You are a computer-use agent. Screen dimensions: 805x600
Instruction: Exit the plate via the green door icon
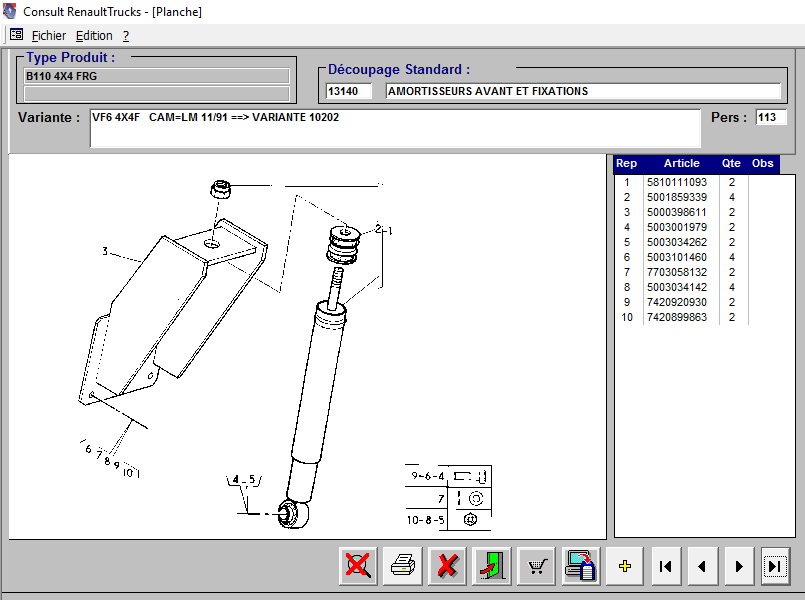(492, 566)
